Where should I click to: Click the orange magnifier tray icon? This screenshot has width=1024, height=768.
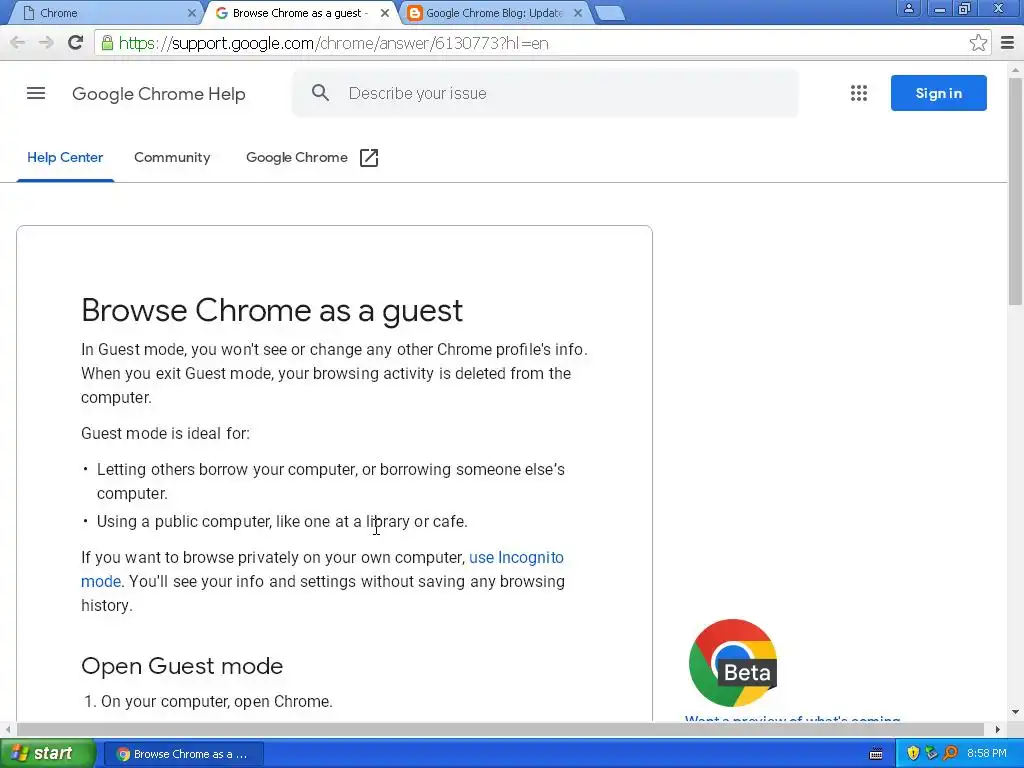[950, 753]
